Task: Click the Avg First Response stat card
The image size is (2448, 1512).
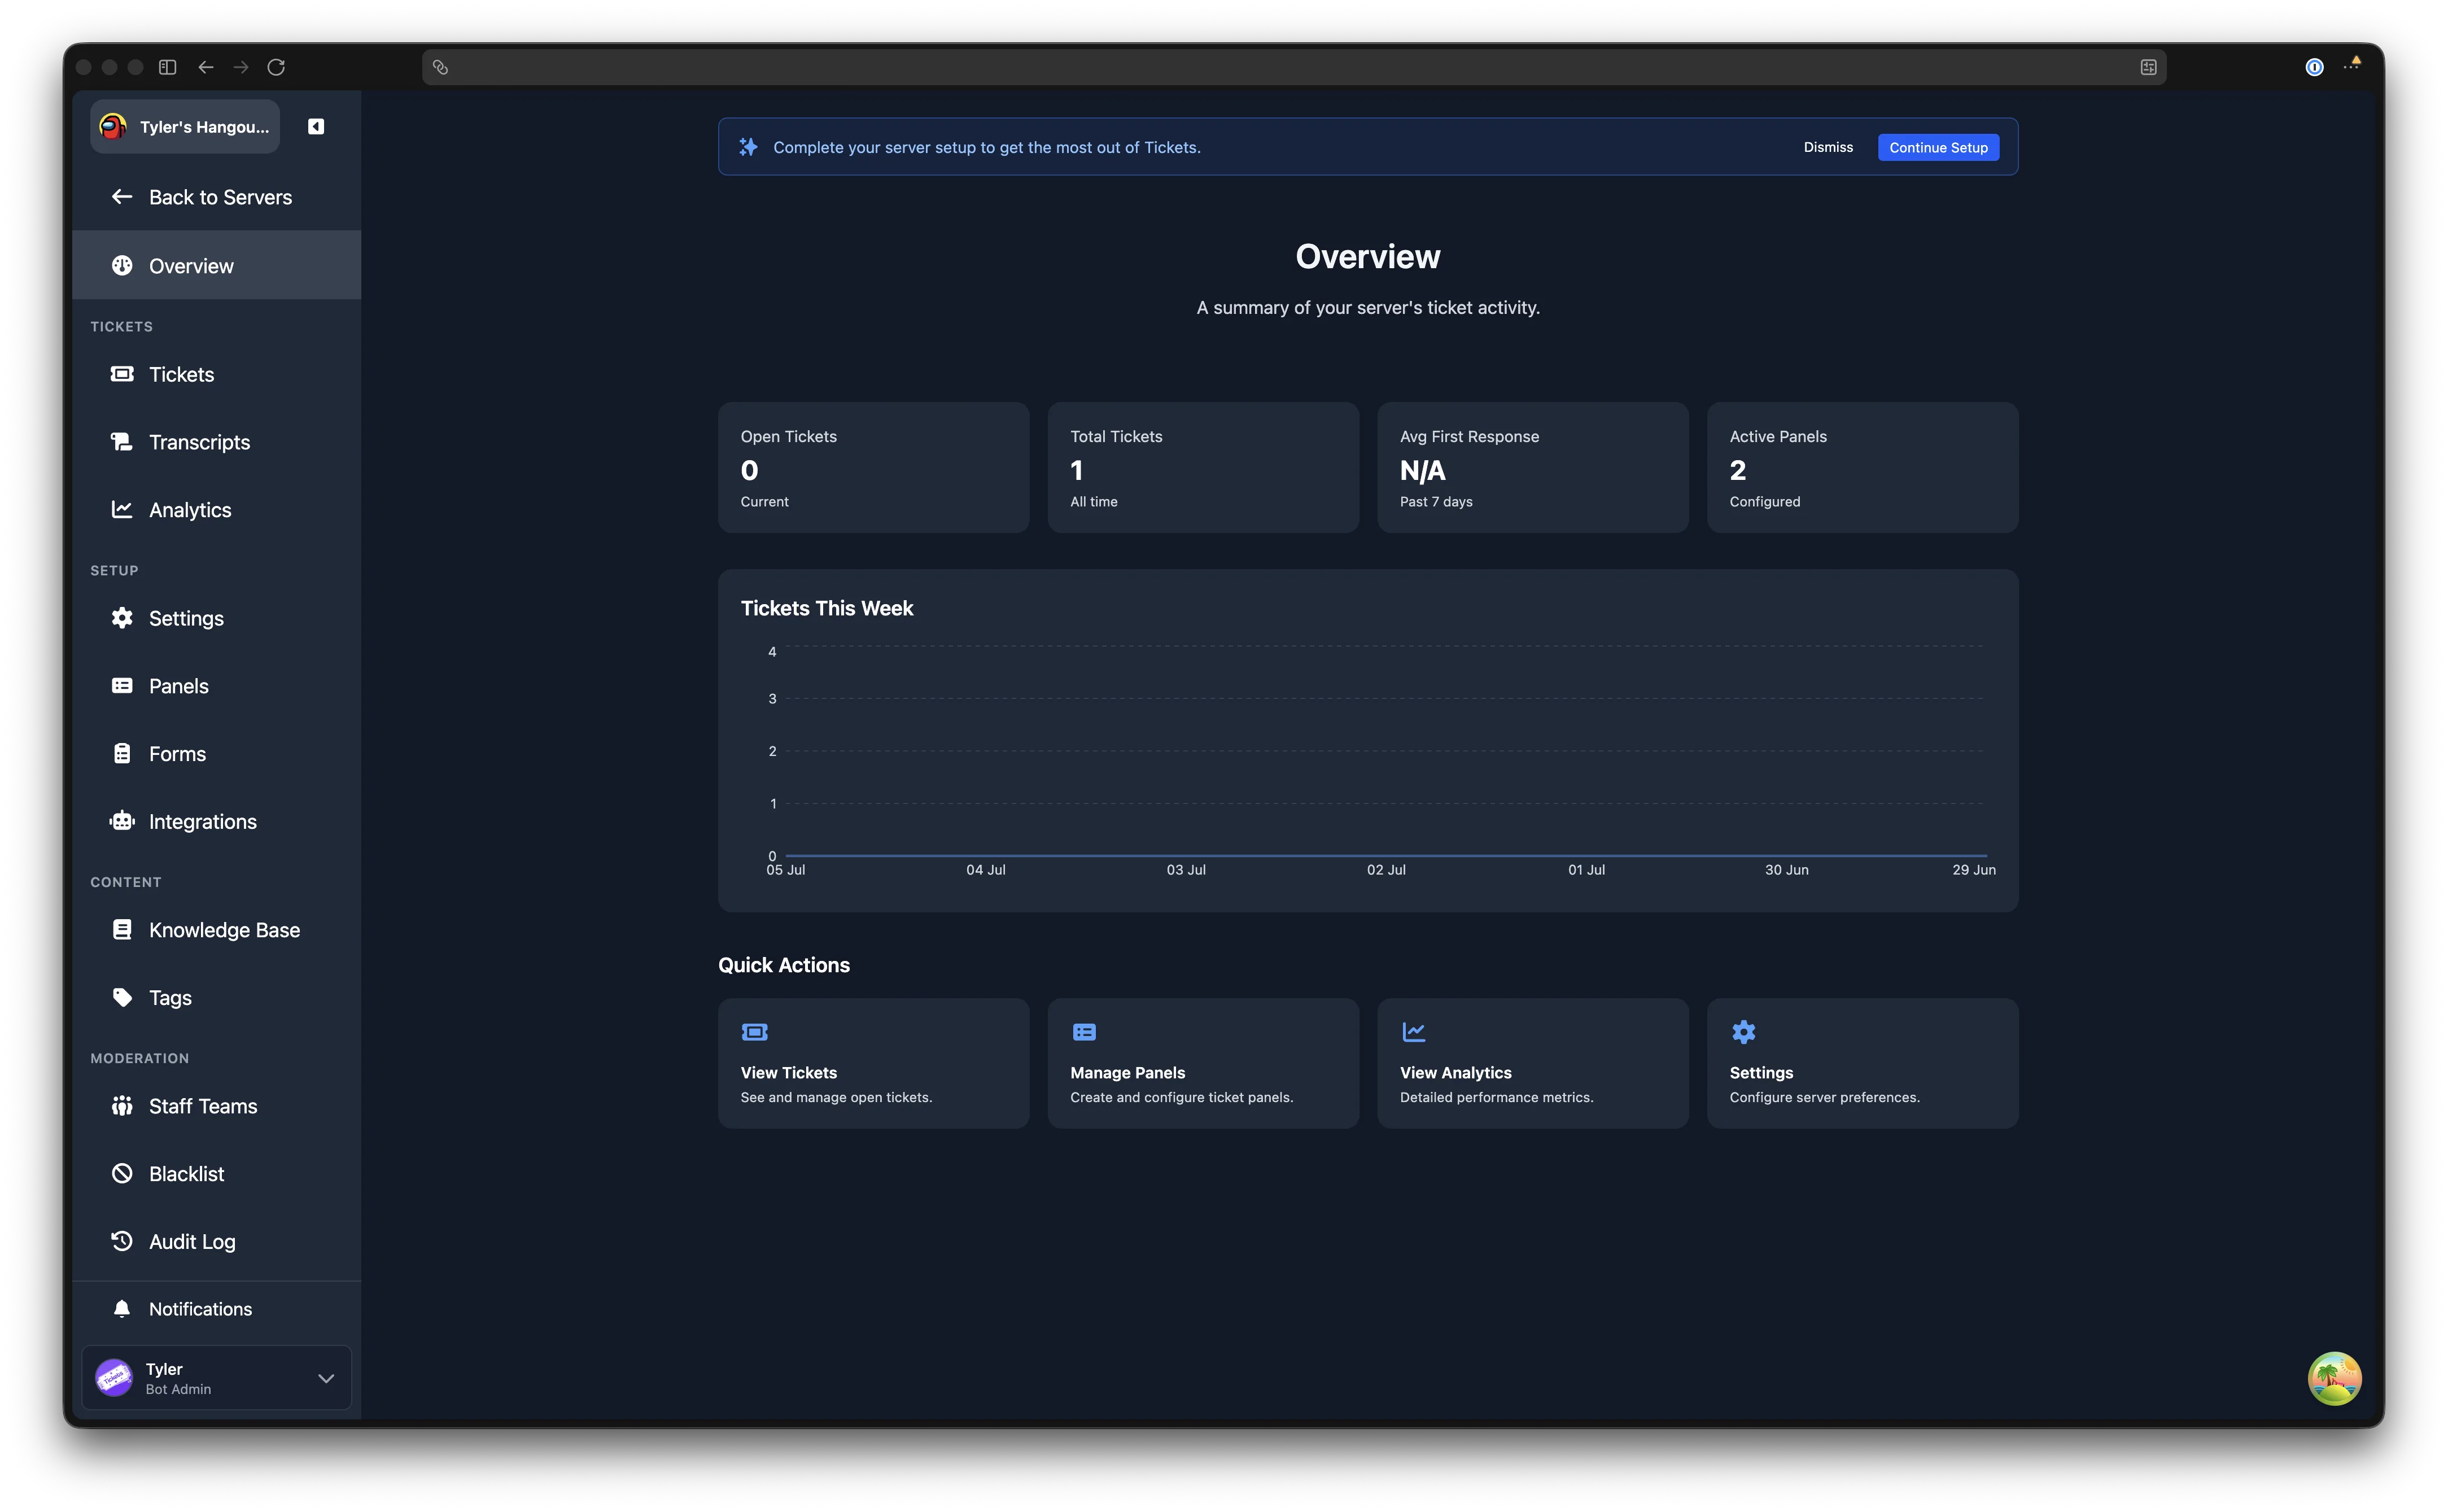Action: [1533, 467]
